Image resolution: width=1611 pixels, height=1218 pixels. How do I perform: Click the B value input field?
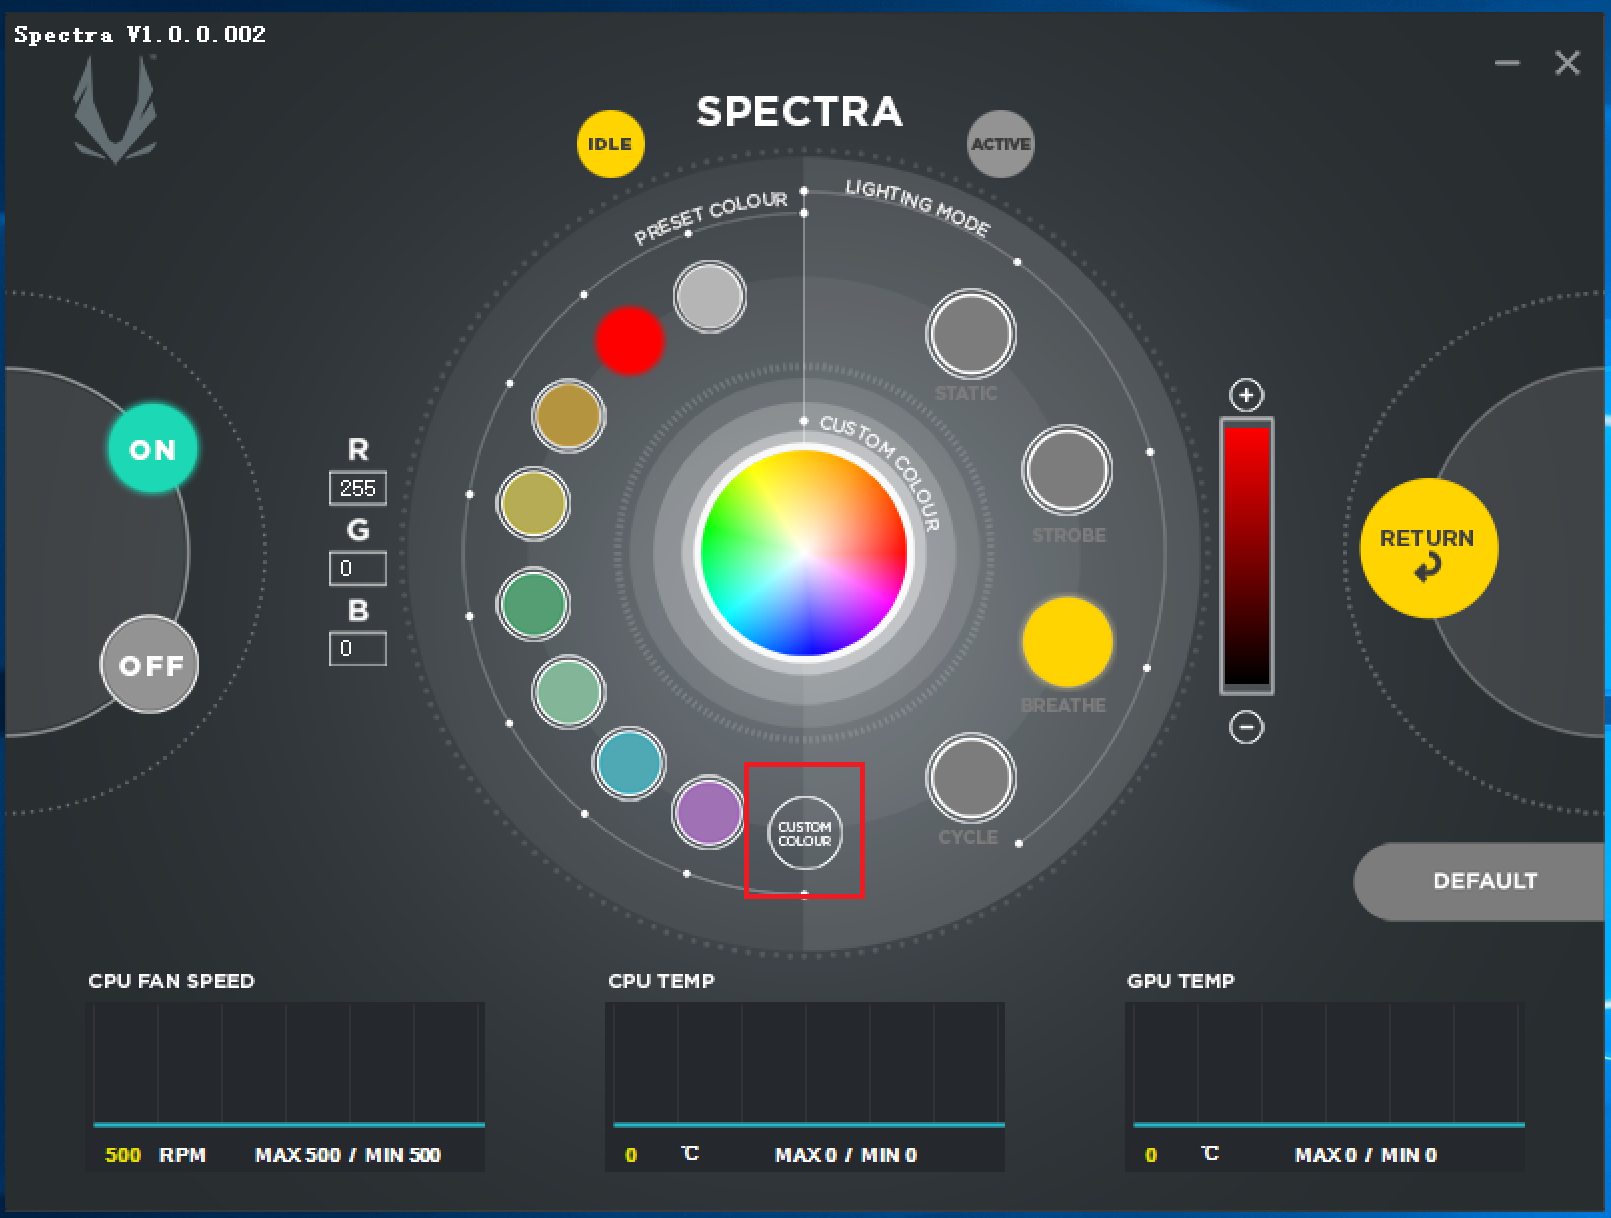[x=358, y=649]
